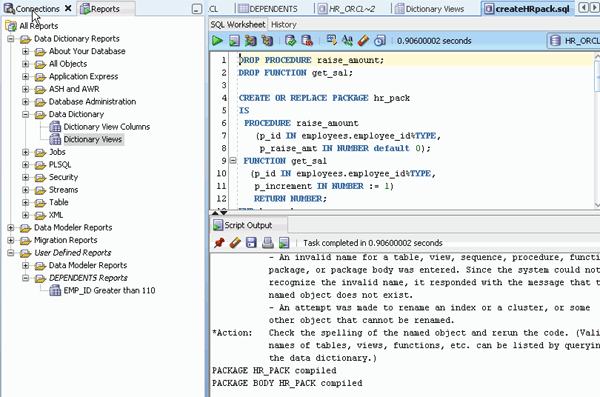
Task: Select the SQL Worksheet tab
Action: [x=238, y=25]
